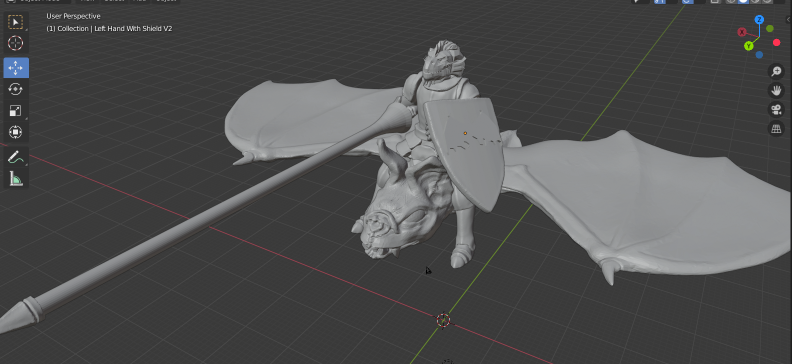
Task: Select the Transform tool
Action: coord(16,132)
